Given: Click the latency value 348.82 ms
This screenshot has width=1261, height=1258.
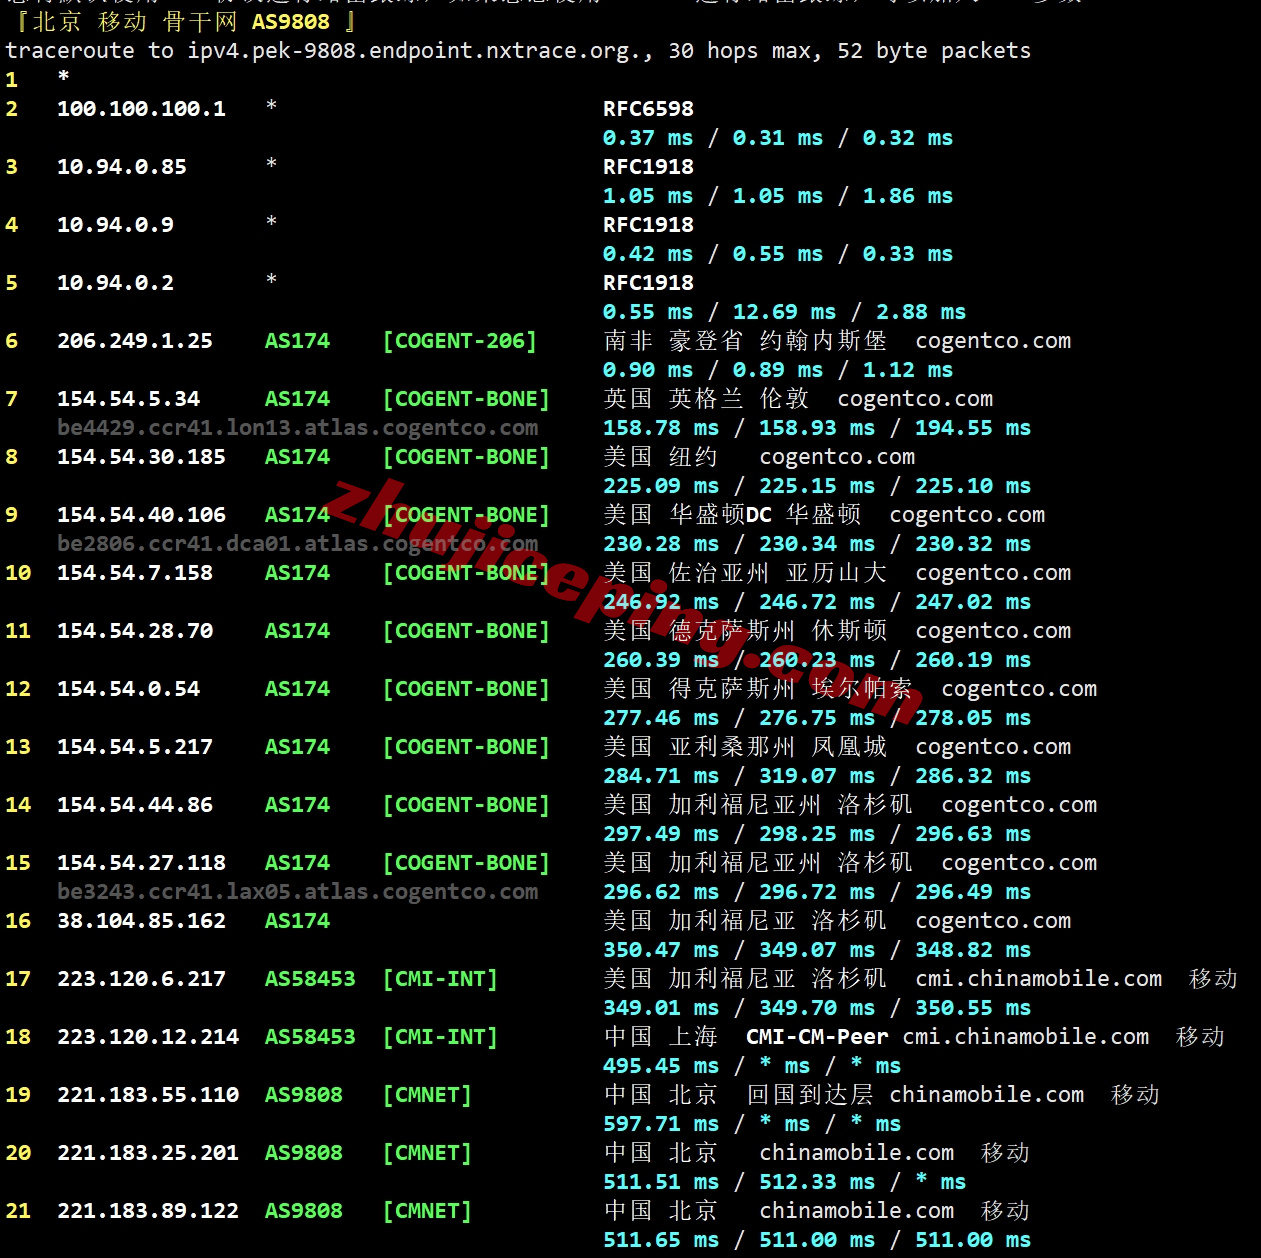Looking at the screenshot, I should click(973, 950).
